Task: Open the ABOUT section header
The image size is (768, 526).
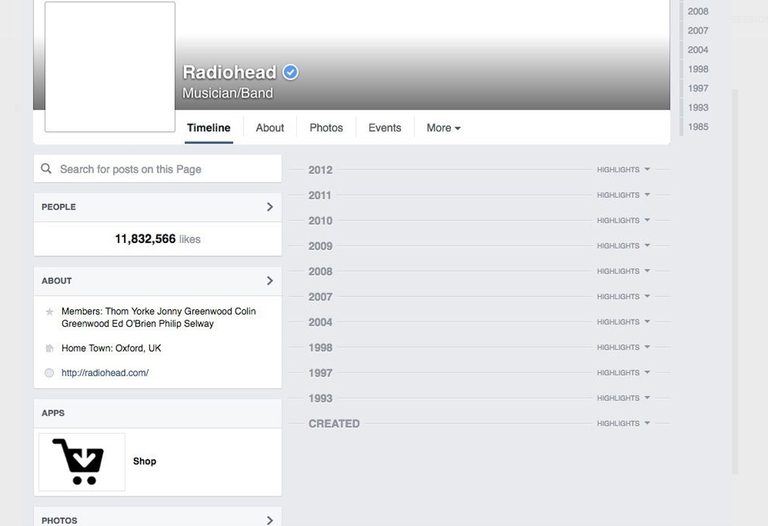Action: tap(158, 281)
